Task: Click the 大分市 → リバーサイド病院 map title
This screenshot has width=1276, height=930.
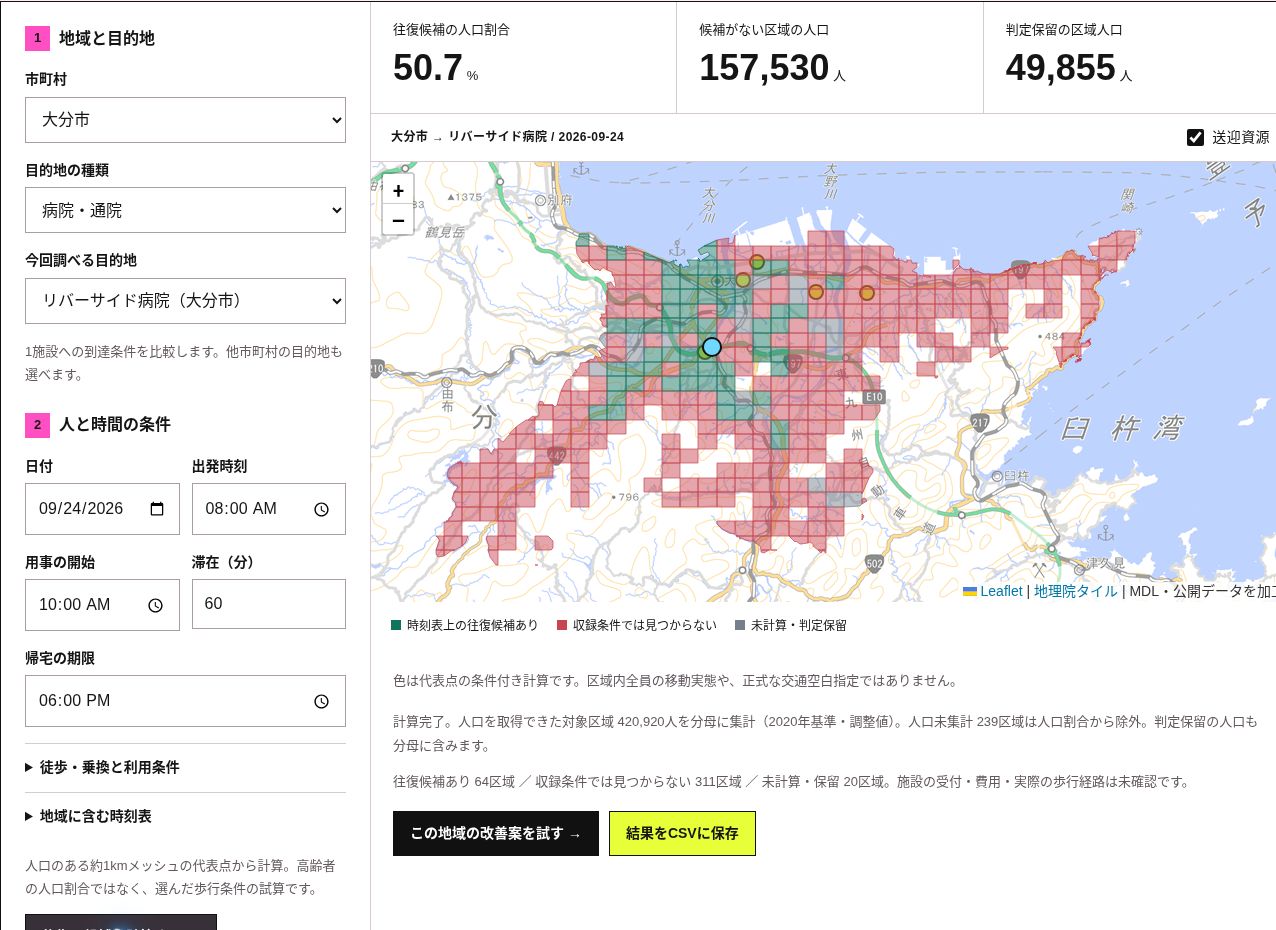Action: click(x=507, y=137)
